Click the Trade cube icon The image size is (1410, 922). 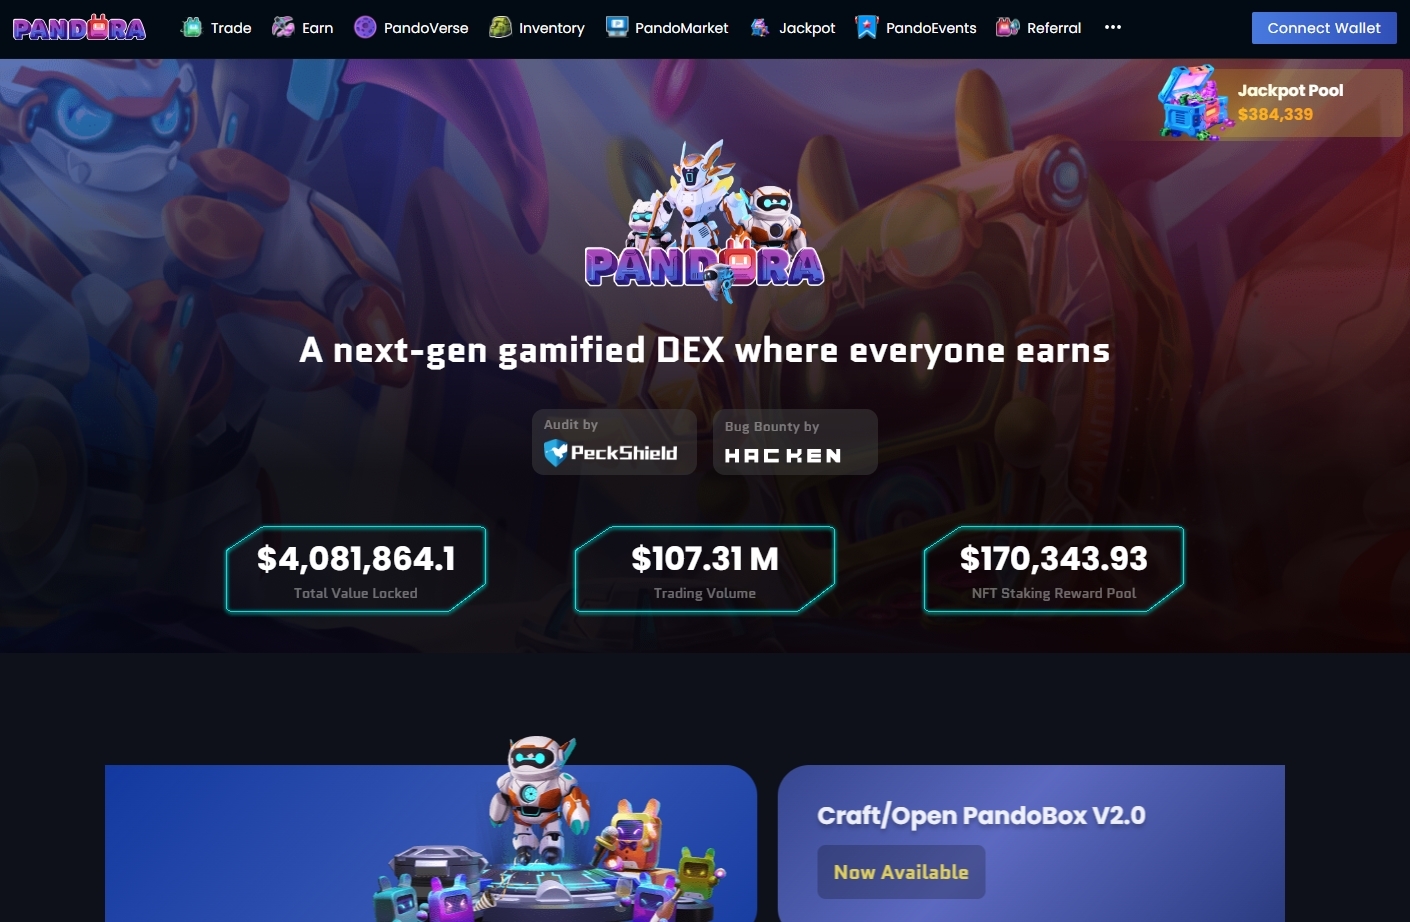tap(192, 28)
